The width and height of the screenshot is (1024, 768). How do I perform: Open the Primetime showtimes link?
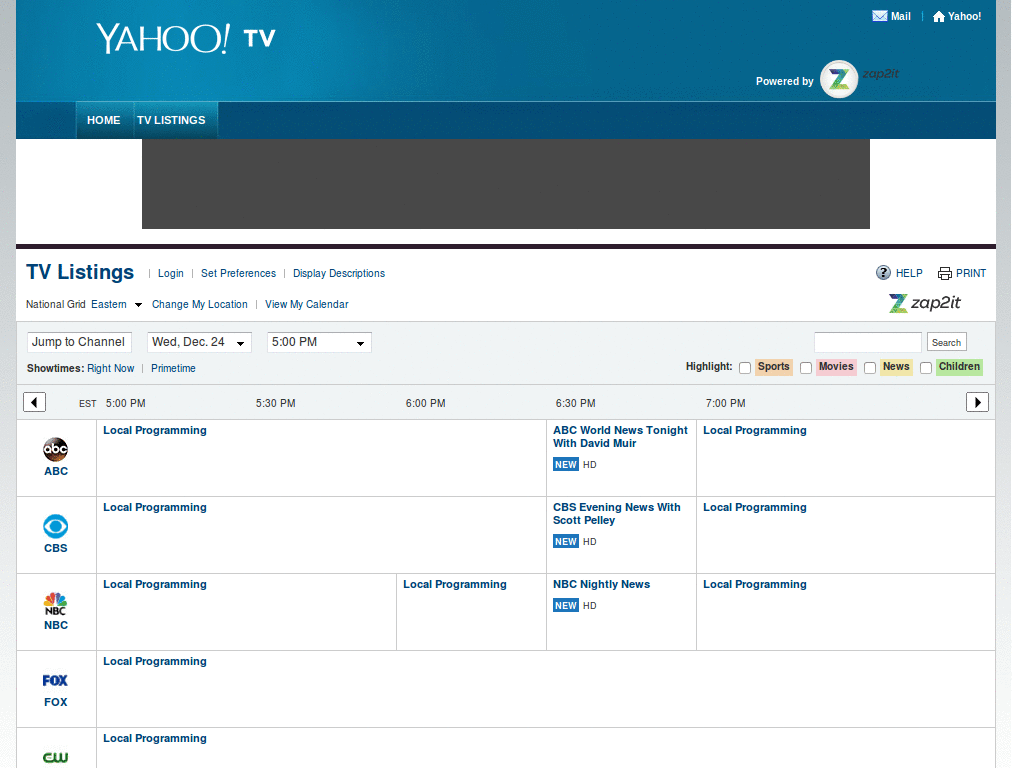coord(173,368)
